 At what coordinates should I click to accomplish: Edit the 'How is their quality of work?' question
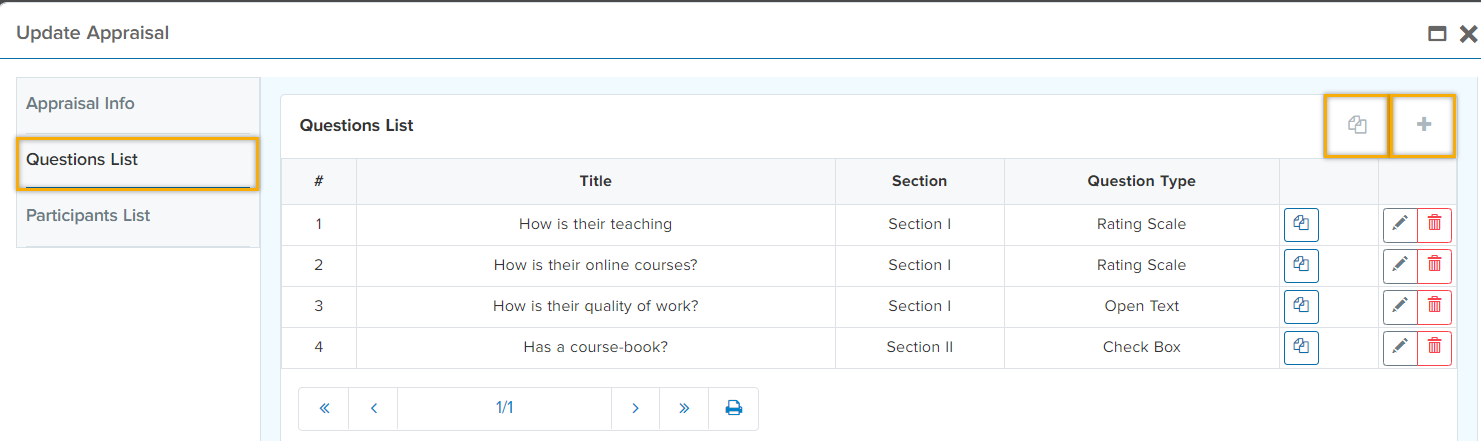pos(1400,307)
